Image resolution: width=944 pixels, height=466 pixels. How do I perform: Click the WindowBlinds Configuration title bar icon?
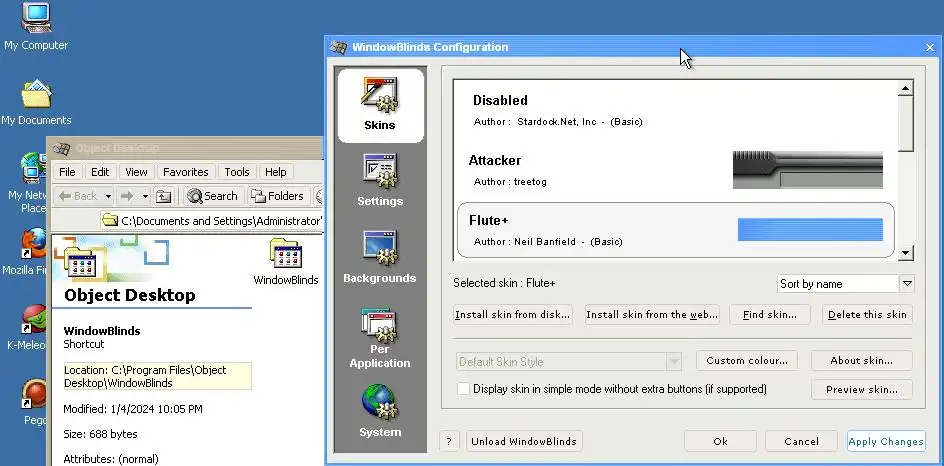(339, 47)
